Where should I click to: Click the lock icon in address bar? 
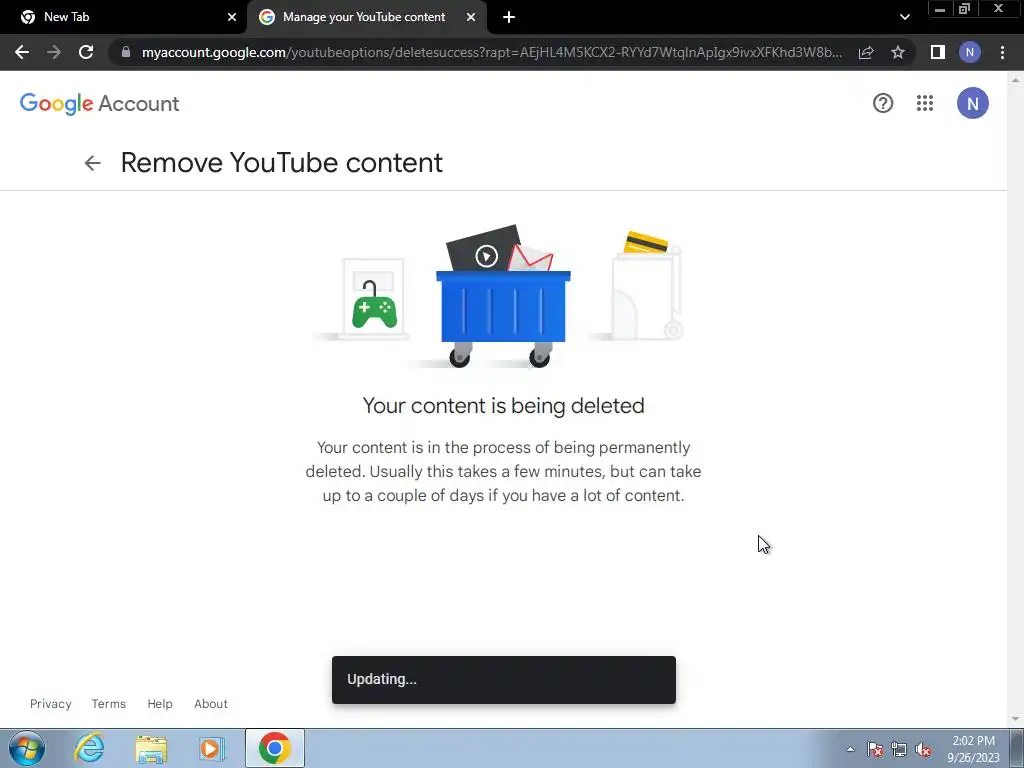click(126, 52)
